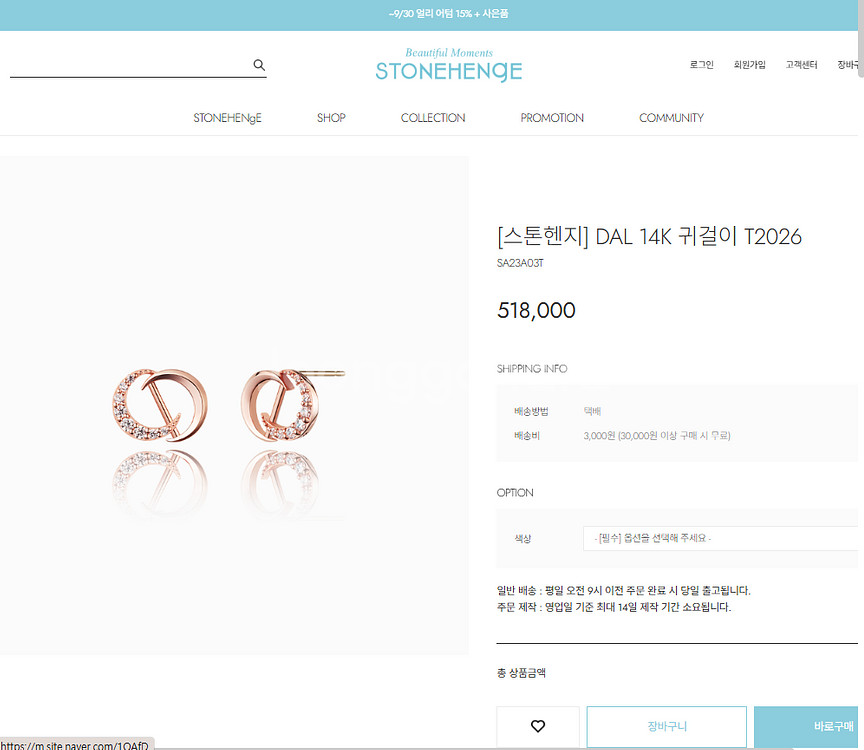Open the cart link in top header

tap(847, 65)
